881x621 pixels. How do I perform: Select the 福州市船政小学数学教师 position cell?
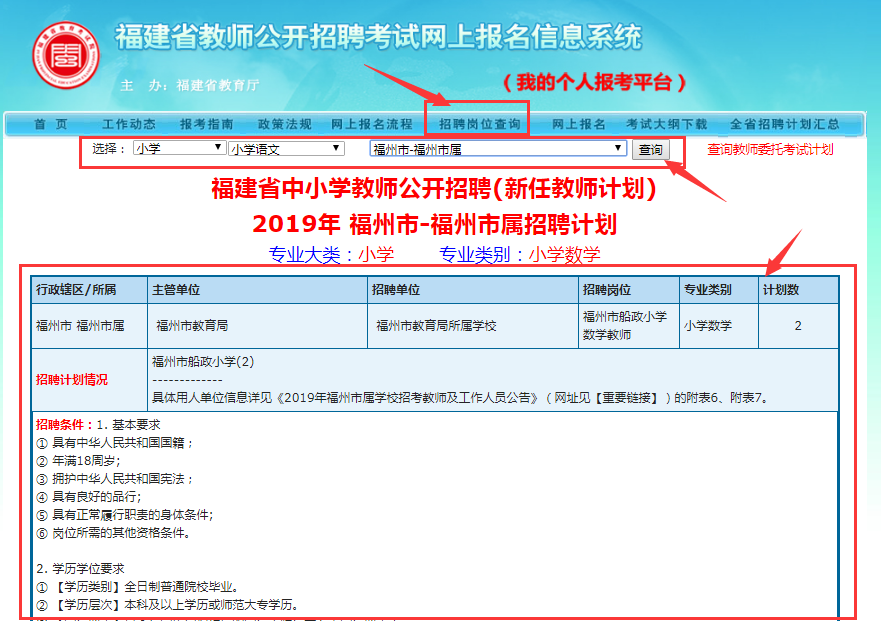pos(625,326)
